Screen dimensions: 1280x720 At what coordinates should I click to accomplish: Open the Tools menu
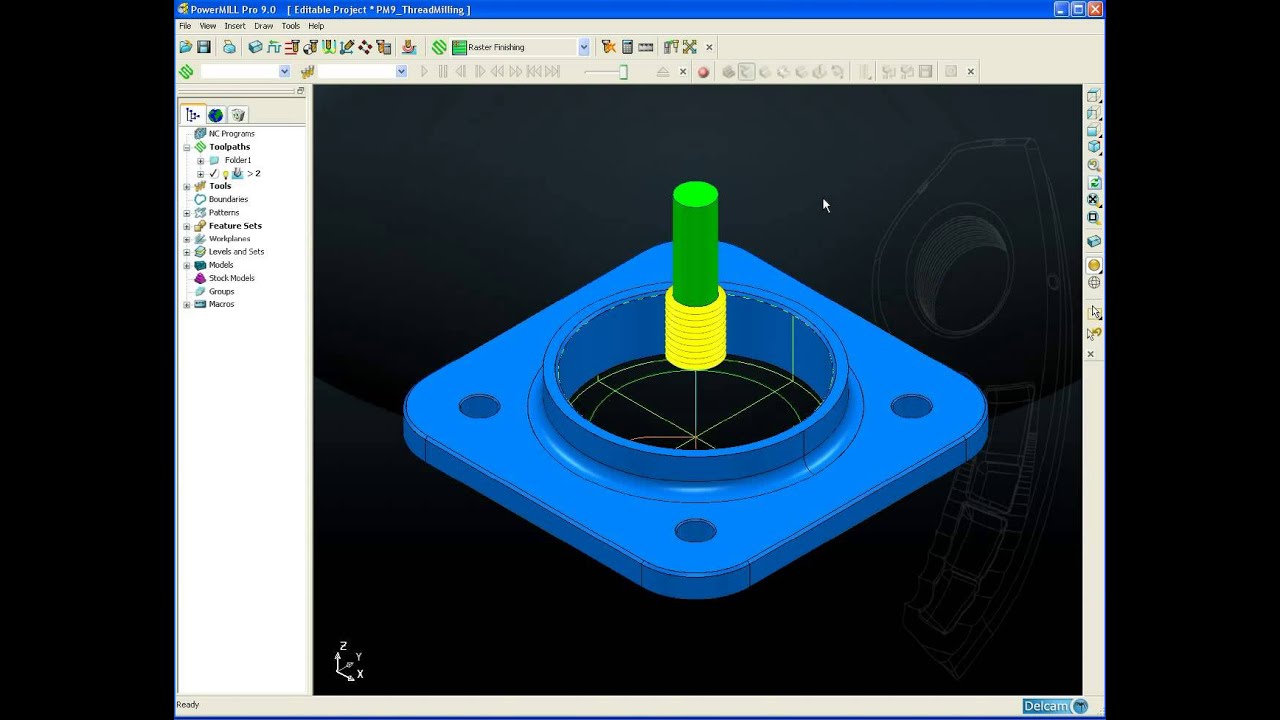click(x=290, y=26)
